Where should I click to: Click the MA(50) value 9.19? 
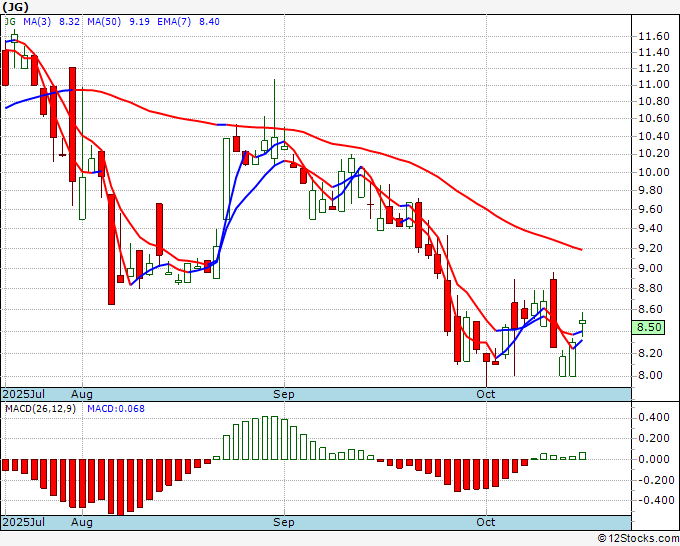click(x=139, y=22)
